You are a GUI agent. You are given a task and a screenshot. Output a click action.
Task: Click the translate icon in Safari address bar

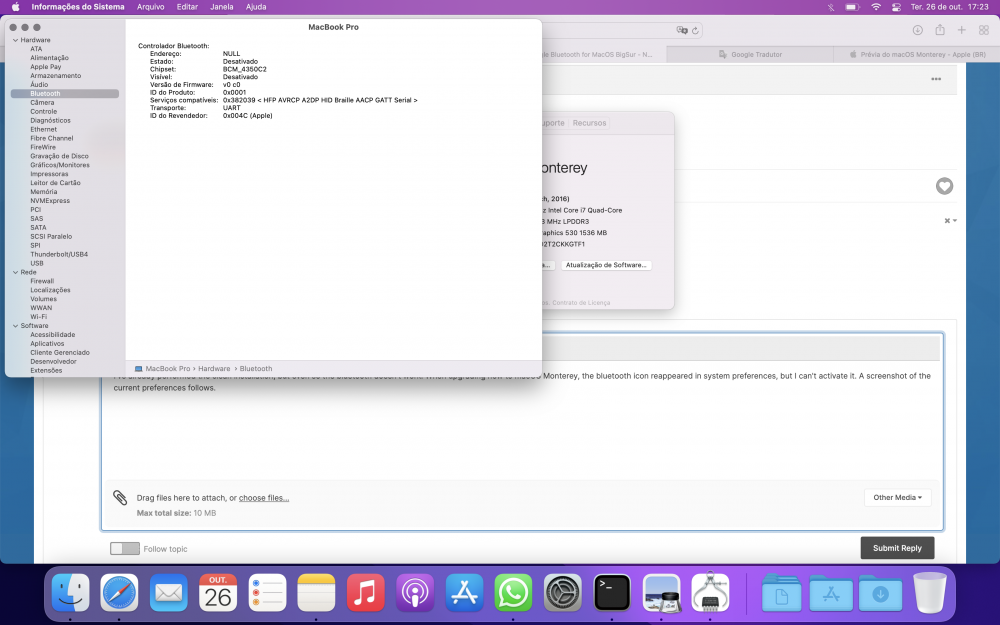coord(682,30)
